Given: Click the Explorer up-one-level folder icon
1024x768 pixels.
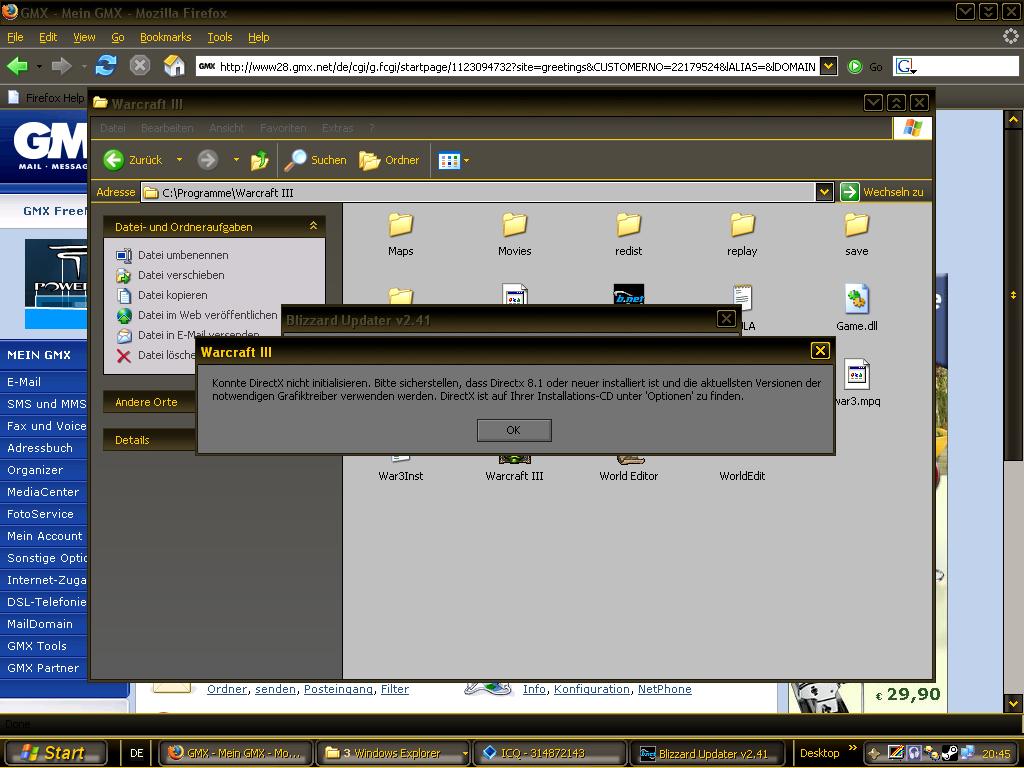Looking at the screenshot, I should coord(260,160).
